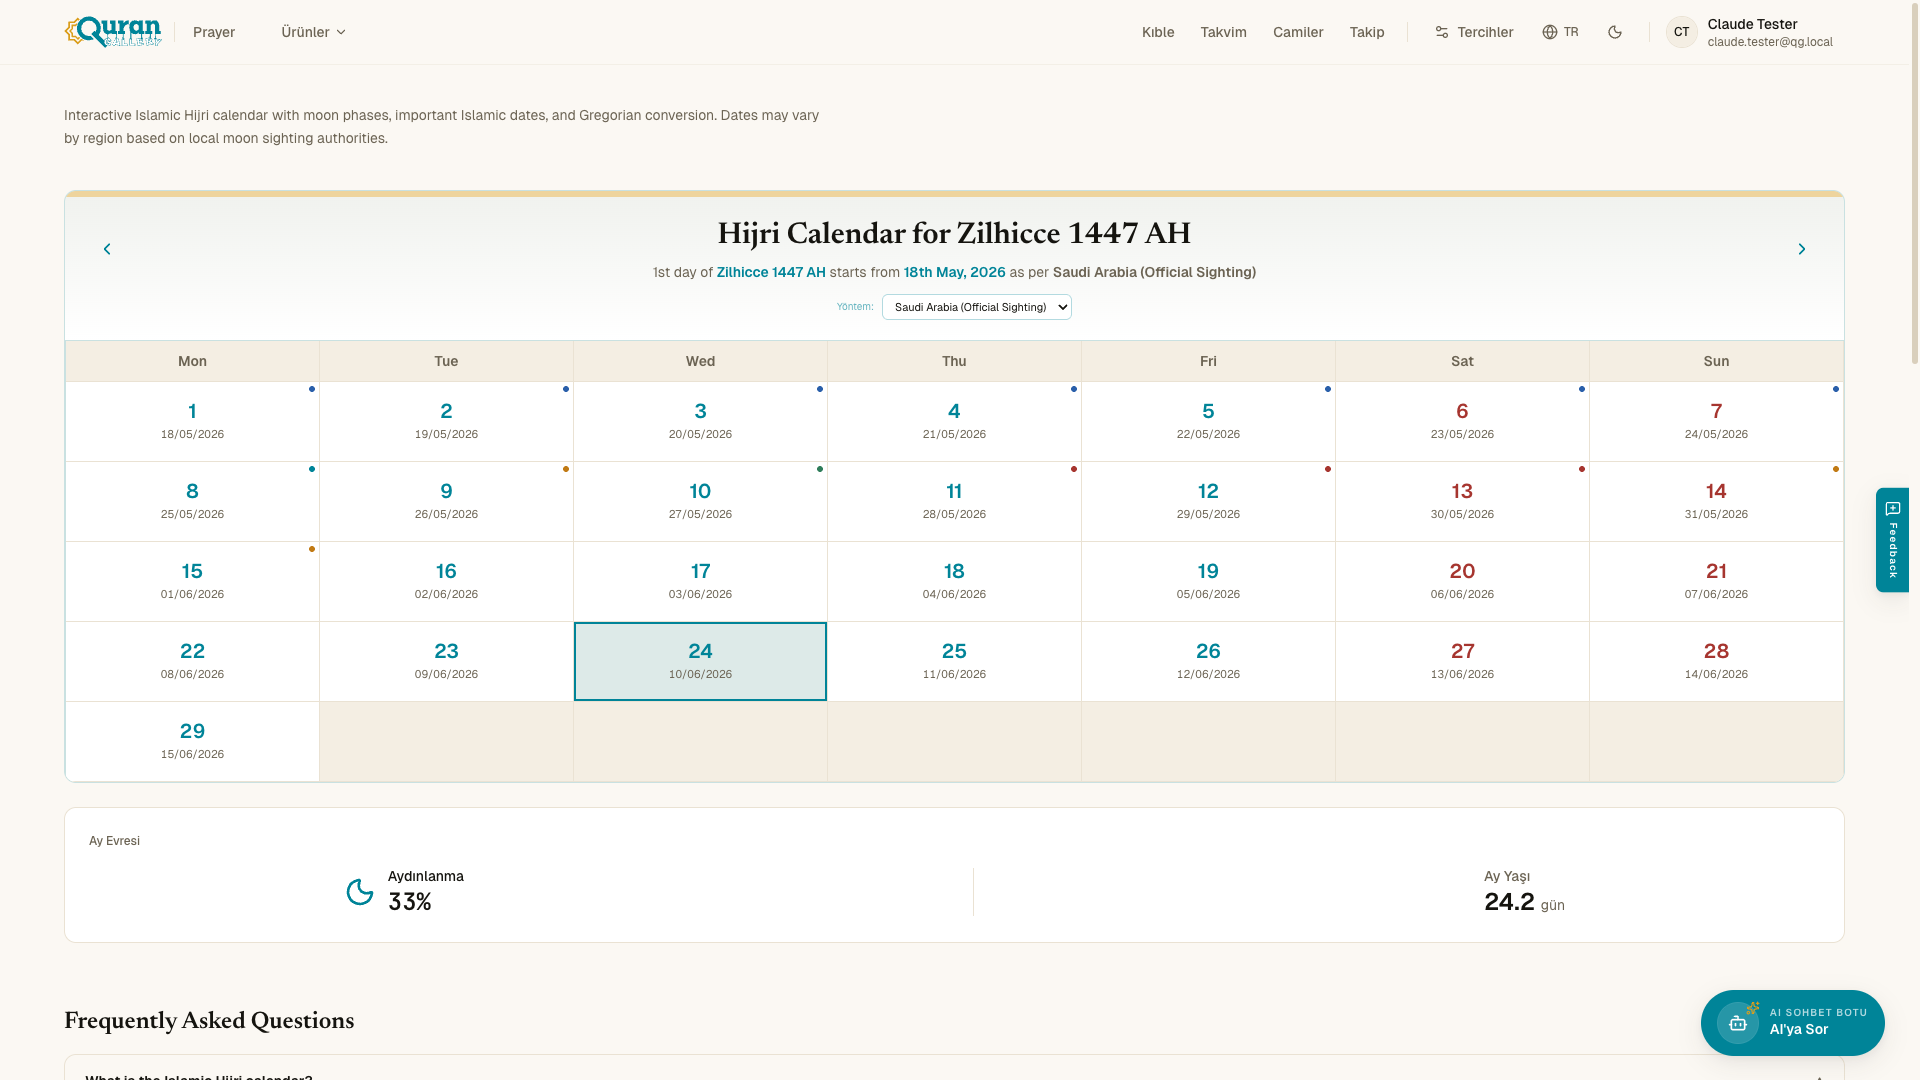This screenshot has width=1920, height=1080.
Task: Click the AI'ya Sor chatbot button
Action: tap(1793, 1023)
